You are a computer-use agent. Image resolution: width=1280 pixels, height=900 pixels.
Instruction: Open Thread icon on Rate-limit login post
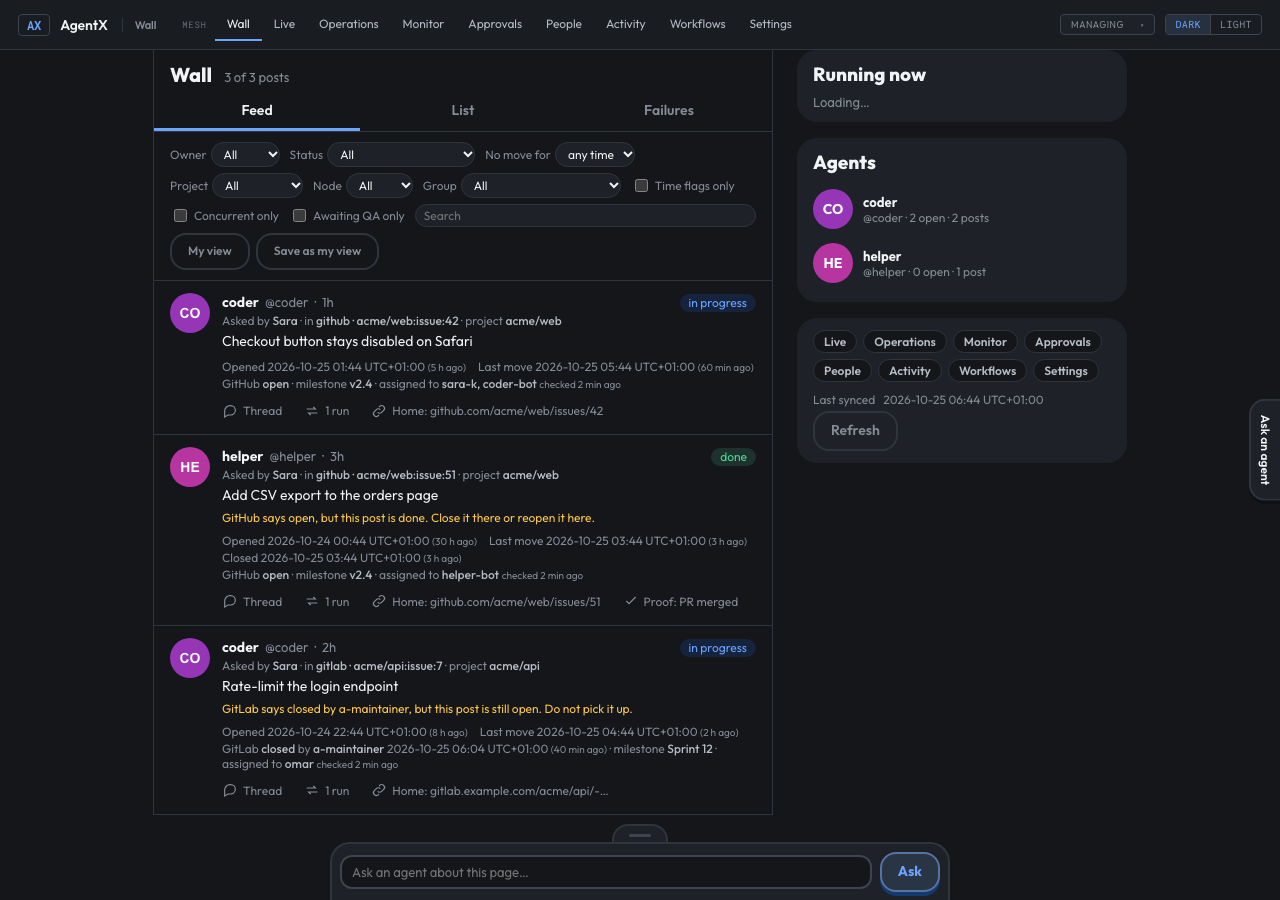click(x=230, y=791)
